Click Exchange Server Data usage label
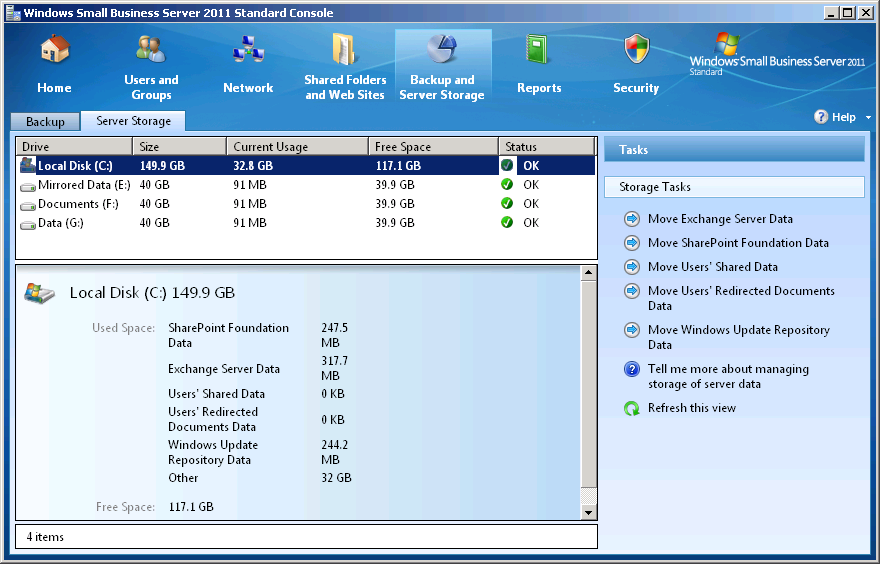This screenshot has width=880, height=564. click(x=223, y=369)
